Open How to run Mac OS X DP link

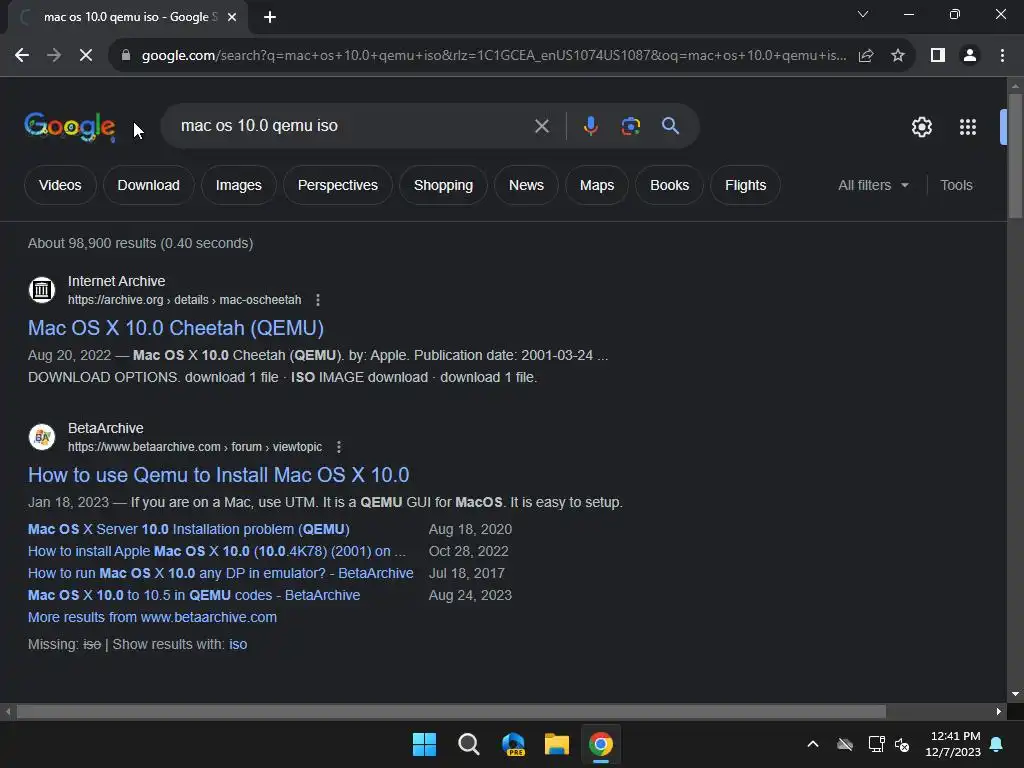[x=221, y=573]
